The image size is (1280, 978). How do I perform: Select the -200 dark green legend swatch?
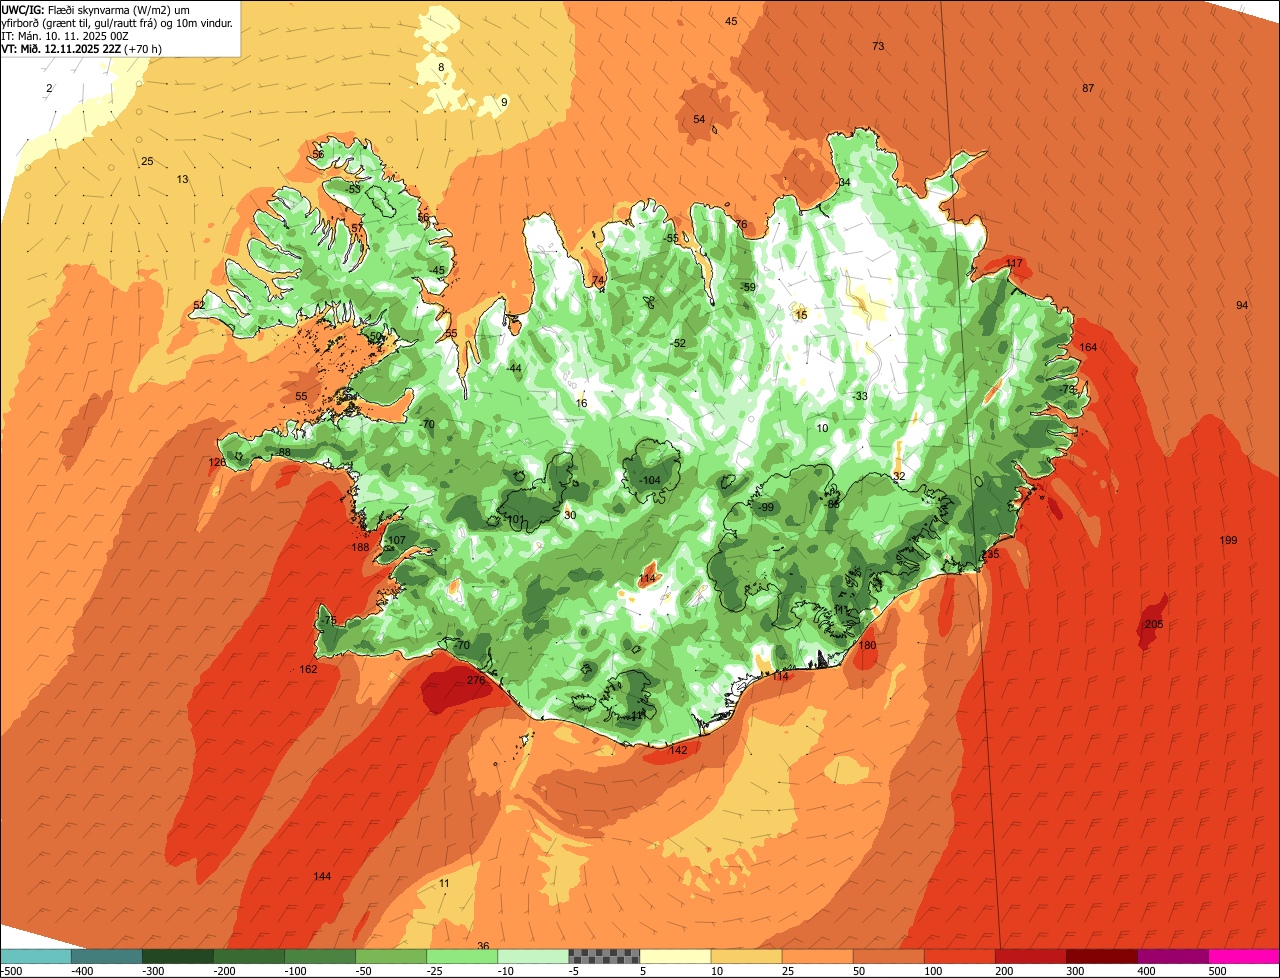tap(248, 956)
